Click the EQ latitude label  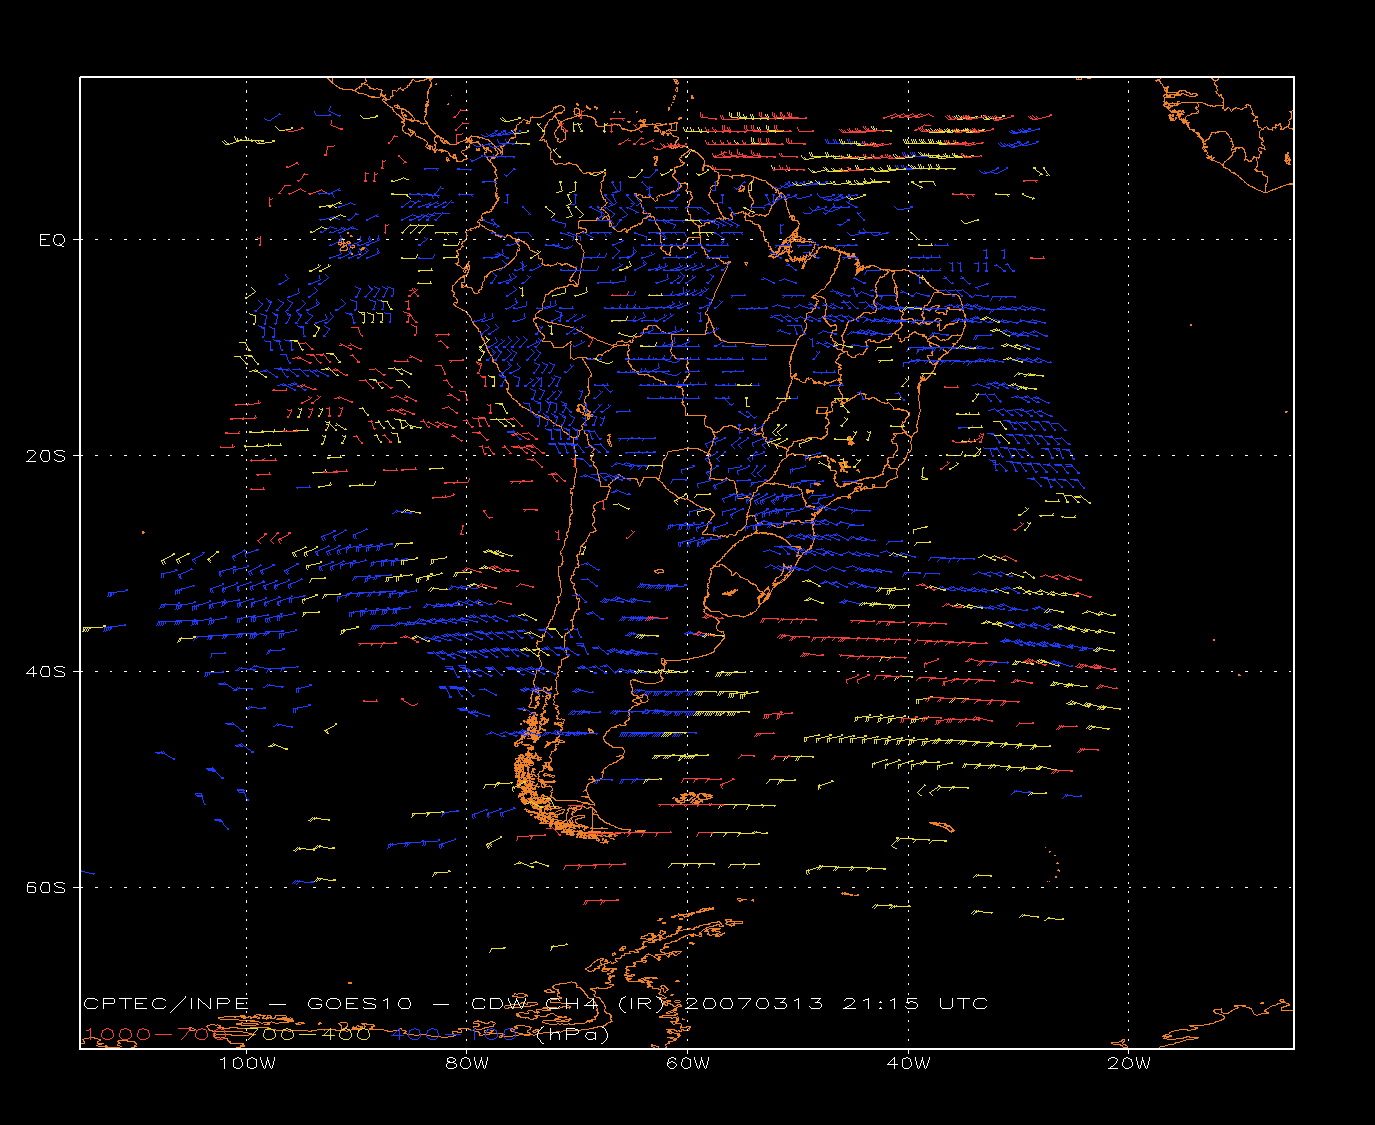pos(52,240)
